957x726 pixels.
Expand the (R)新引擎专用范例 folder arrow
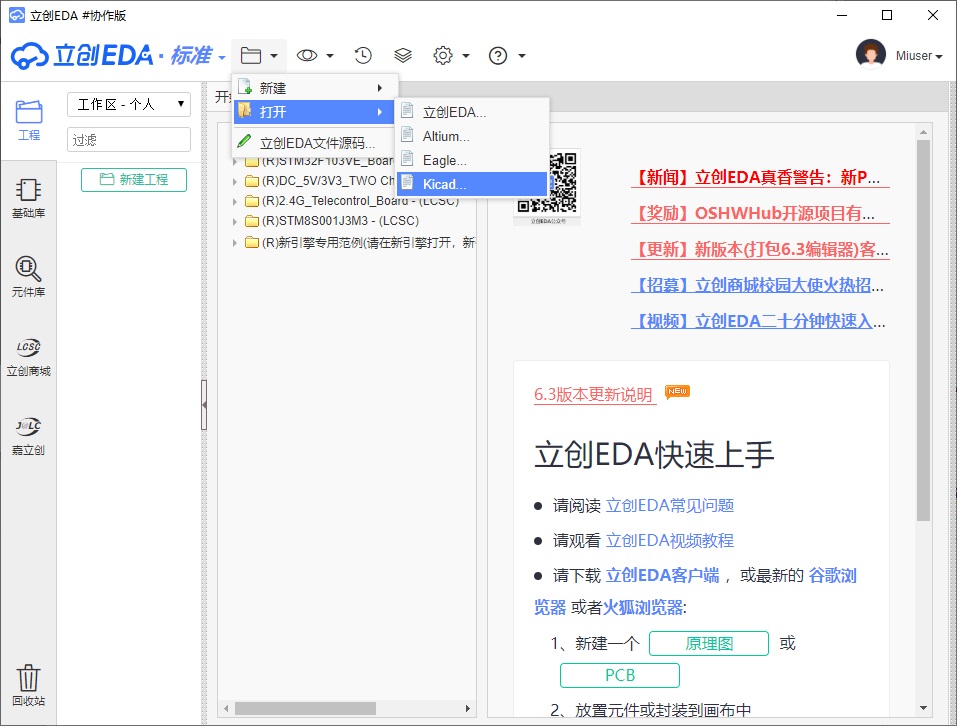pos(235,243)
